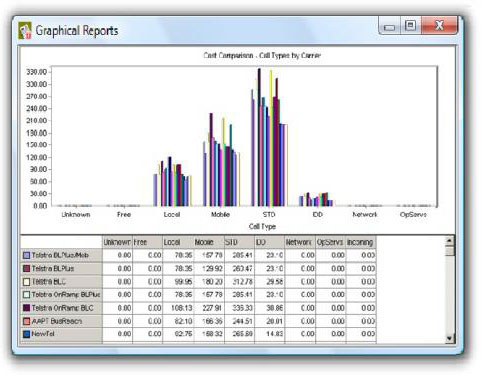Select the Telstra OnRamp BLC row label
This screenshot has height=375, width=481.
pyautogui.click(x=62, y=308)
